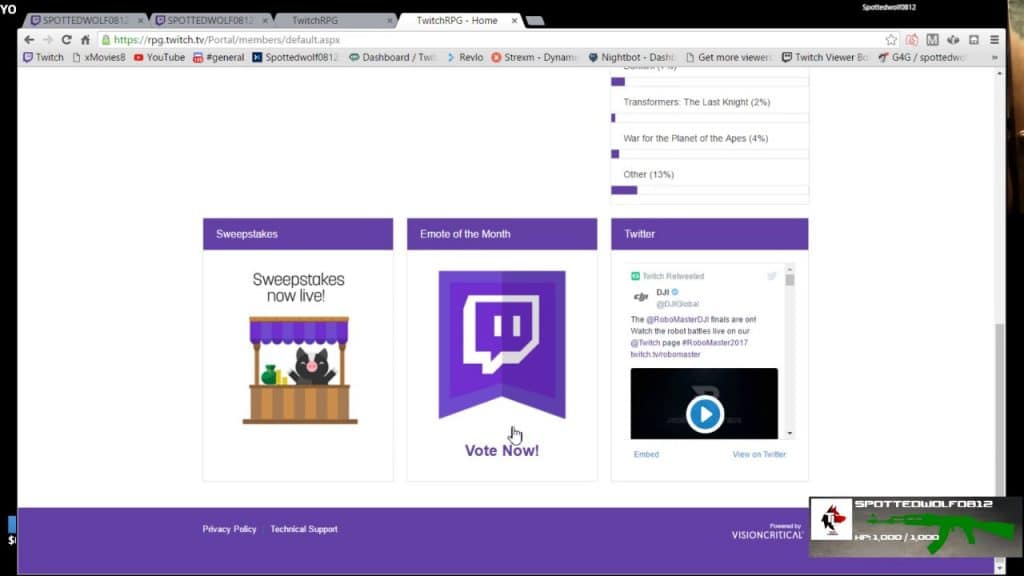Open Chrome's extensions puzzle menu icon
The image size is (1024, 576).
coord(955,40)
